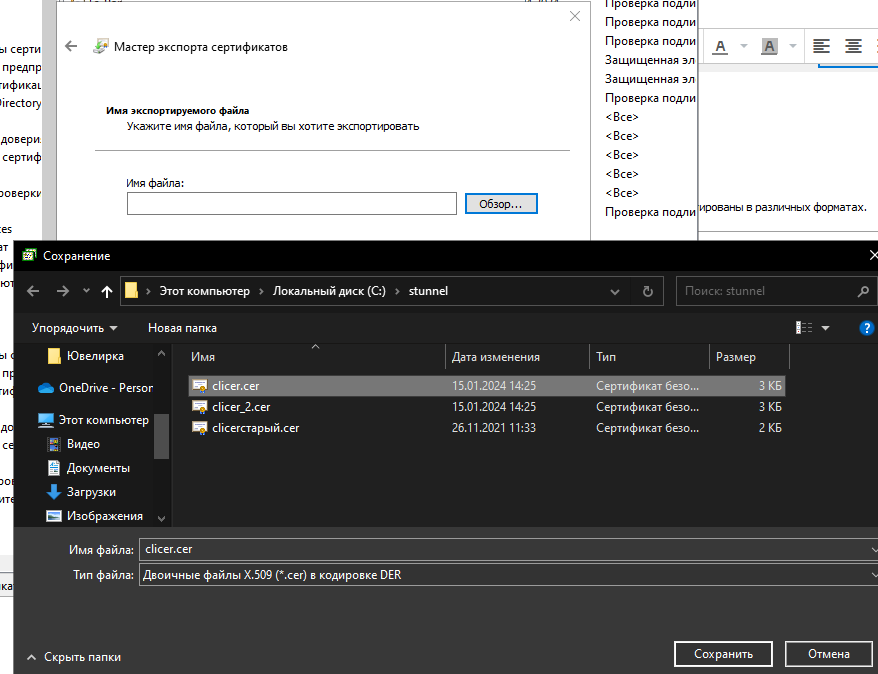Image resolution: width=878 pixels, height=674 pixels.
Task: Open the Упорядочить menu
Action: click(74, 328)
